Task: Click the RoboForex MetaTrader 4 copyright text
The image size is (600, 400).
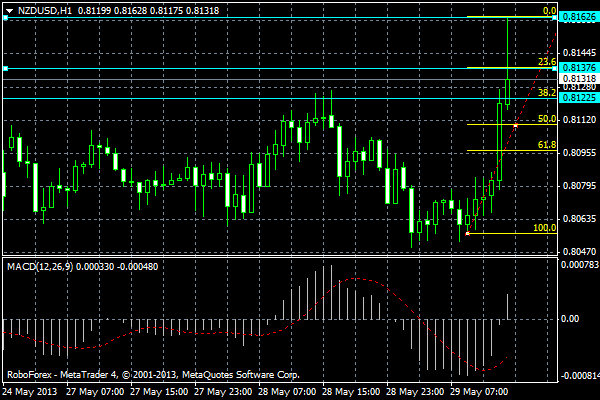Action: pos(153,375)
